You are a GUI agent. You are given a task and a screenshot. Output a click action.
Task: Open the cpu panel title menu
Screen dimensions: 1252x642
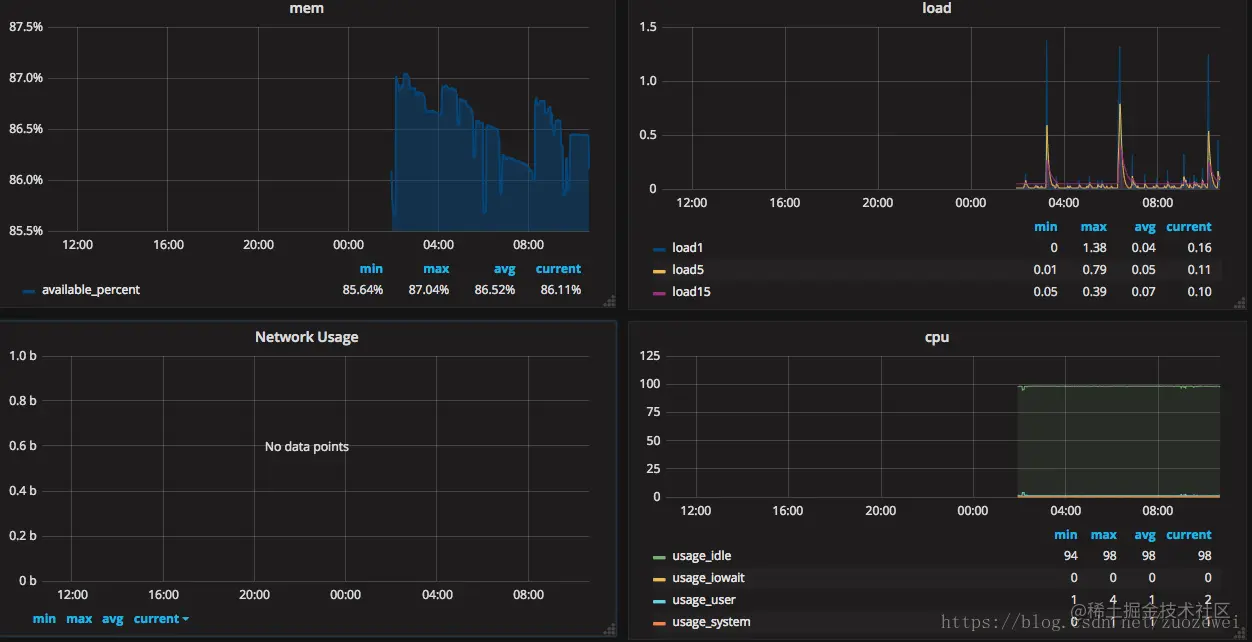(x=936, y=337)
